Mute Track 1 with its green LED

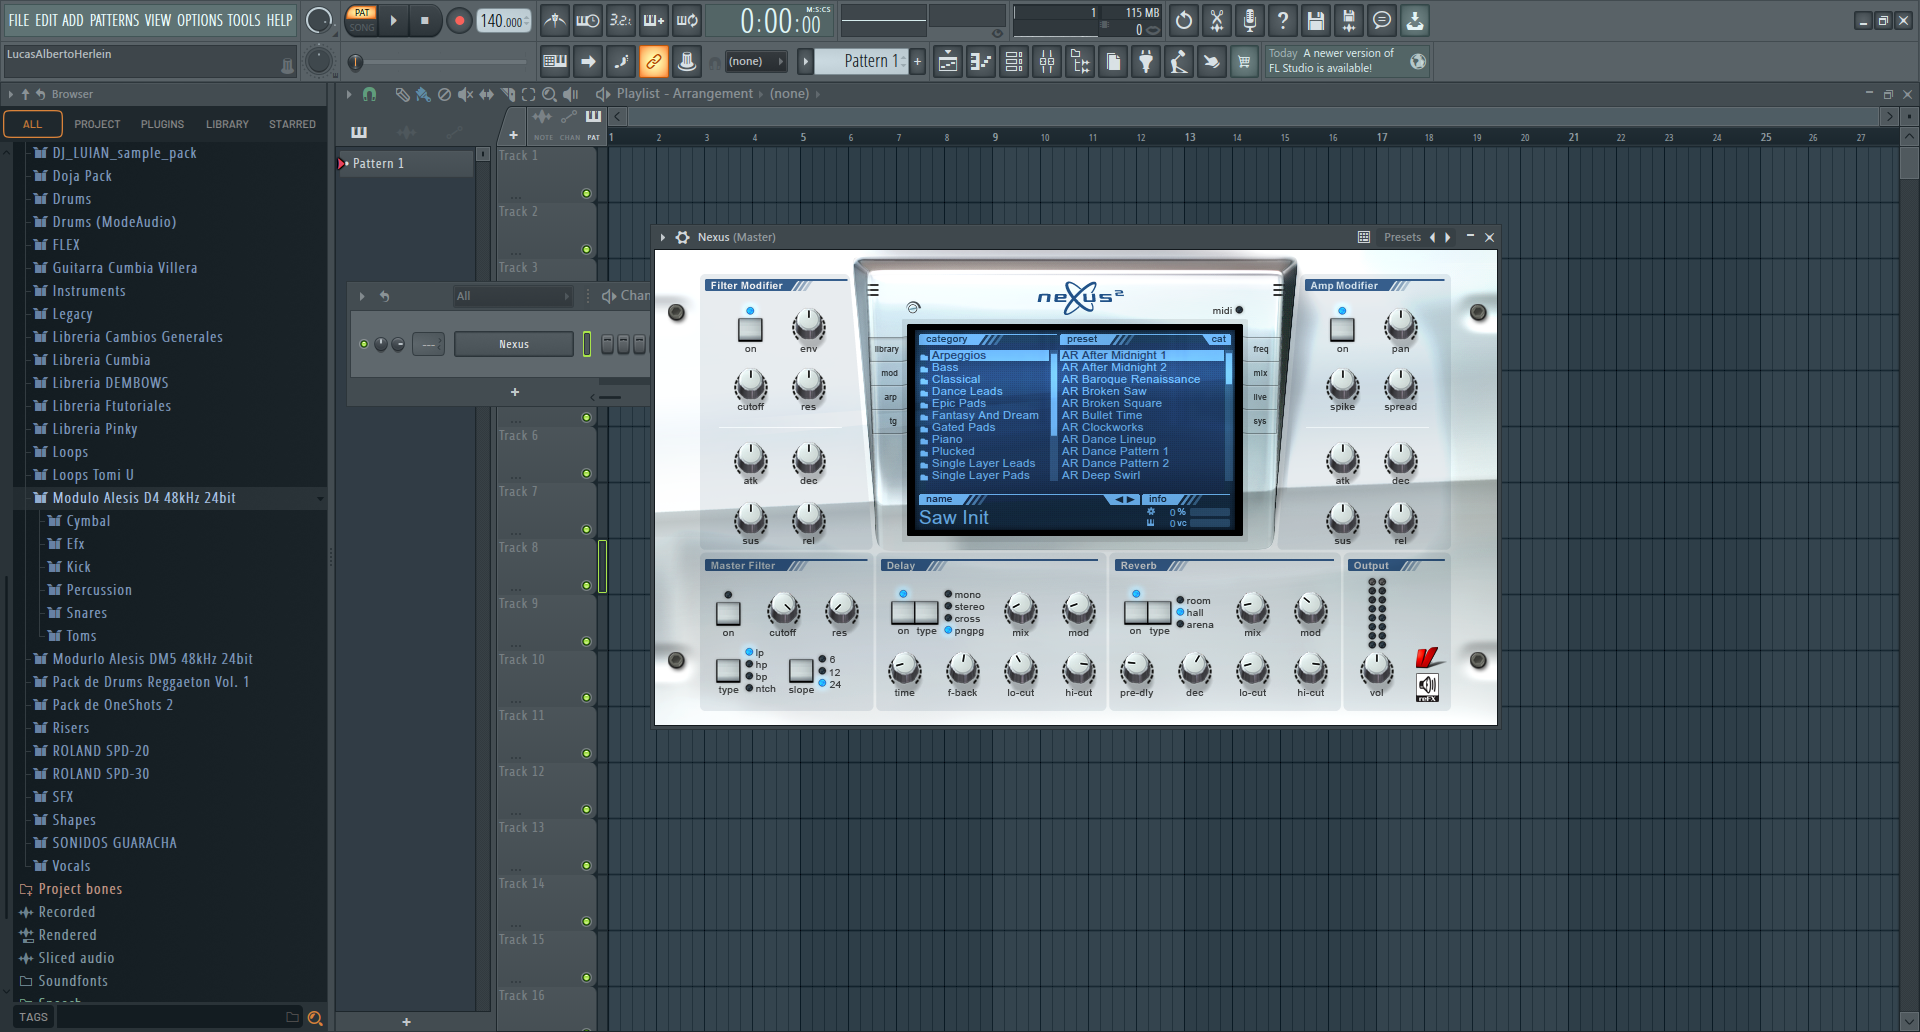tap(586, 193)
